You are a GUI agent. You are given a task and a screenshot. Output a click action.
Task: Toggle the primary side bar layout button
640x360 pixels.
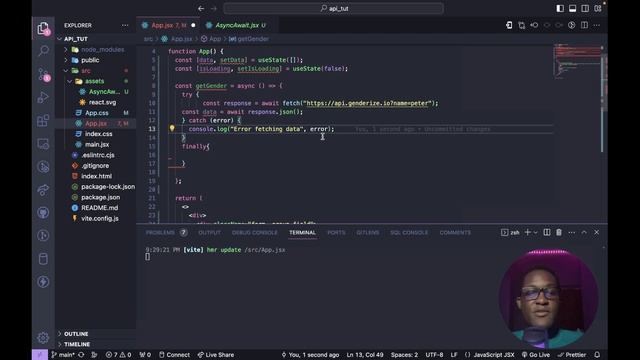(560, 8)
